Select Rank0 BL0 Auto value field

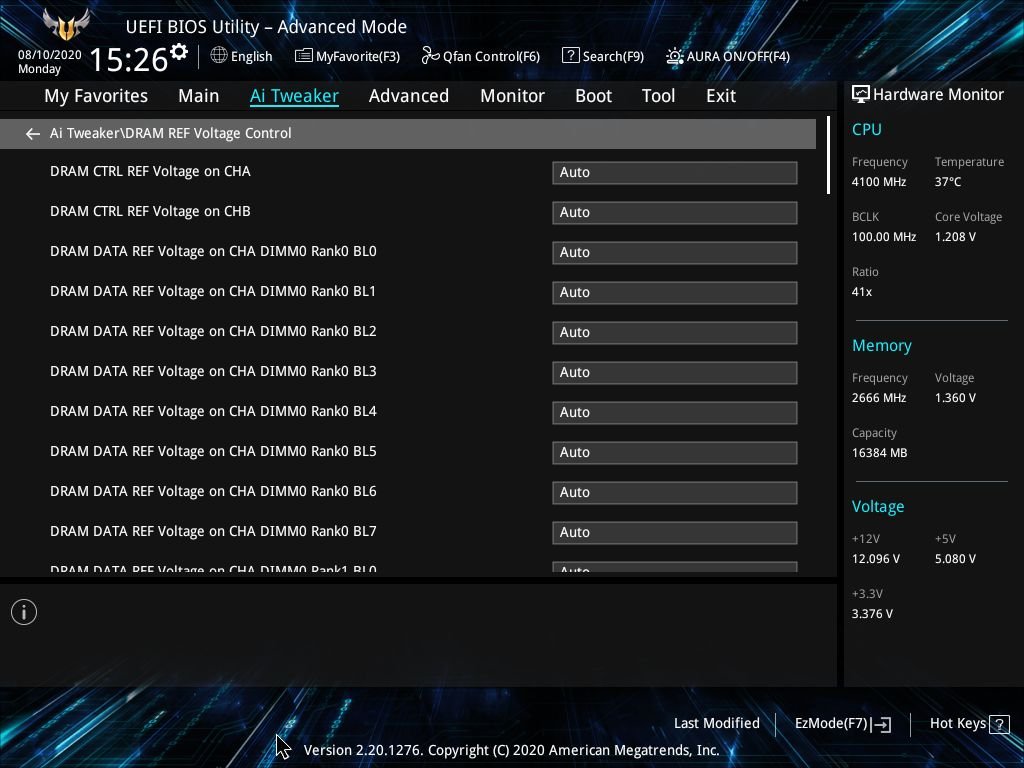(x=675, y=252)
